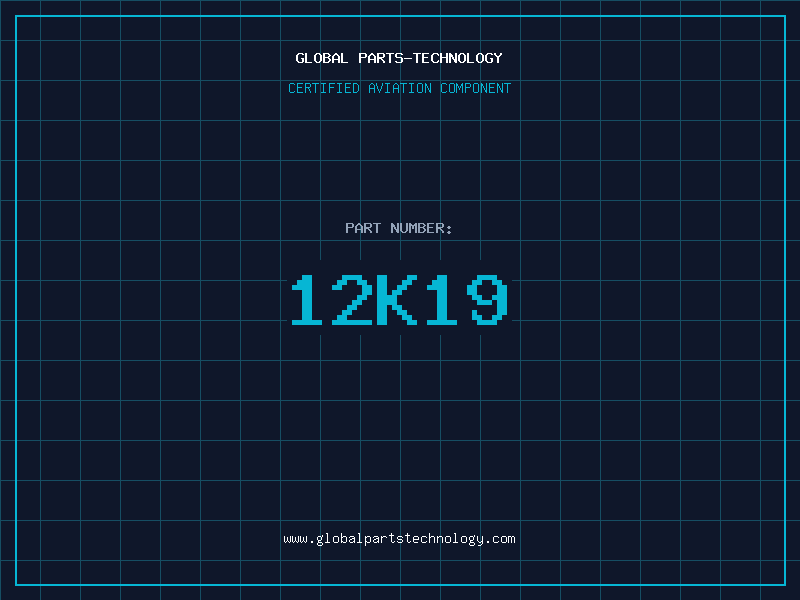Click the part number 12K19
This screenshot has width=800, height=600.
pos(399,300)
